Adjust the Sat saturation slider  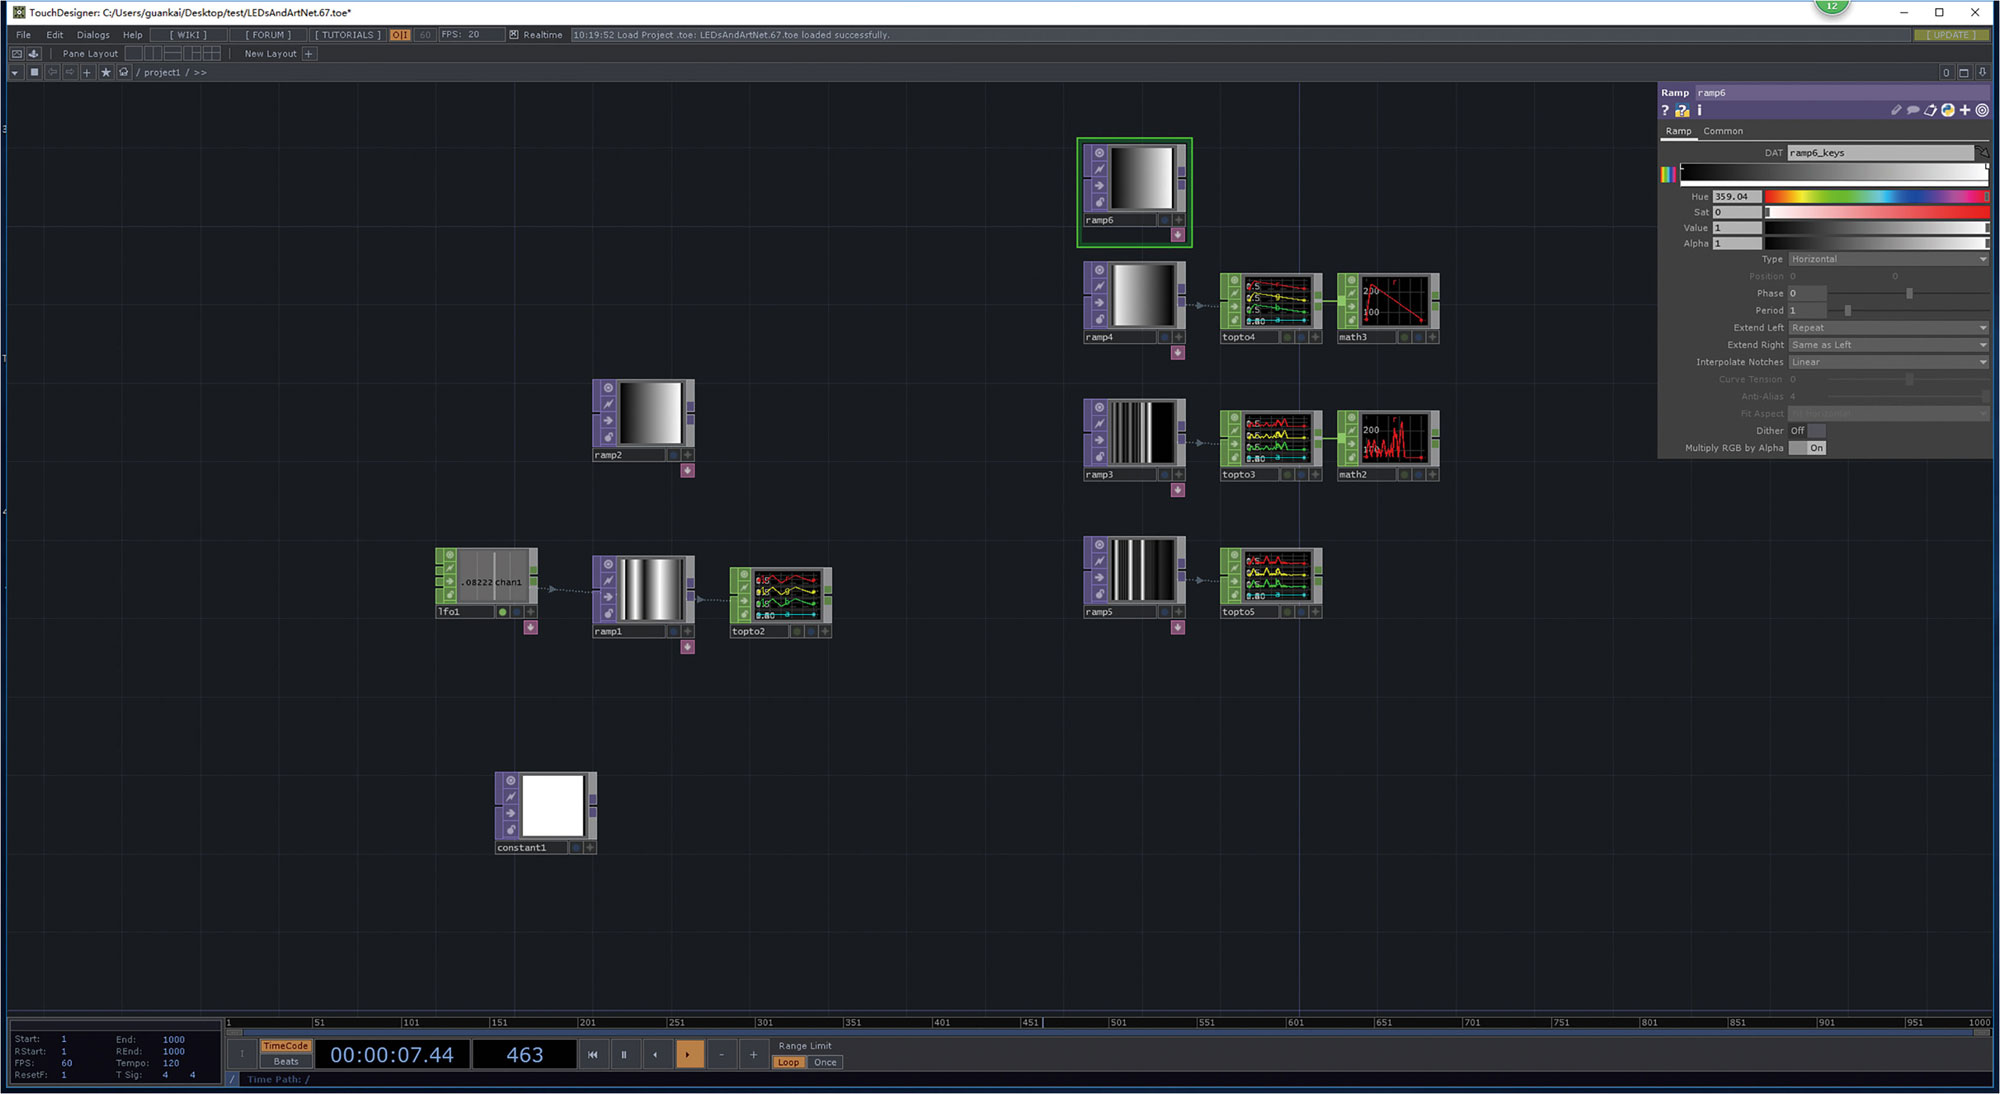[1877, 212]
